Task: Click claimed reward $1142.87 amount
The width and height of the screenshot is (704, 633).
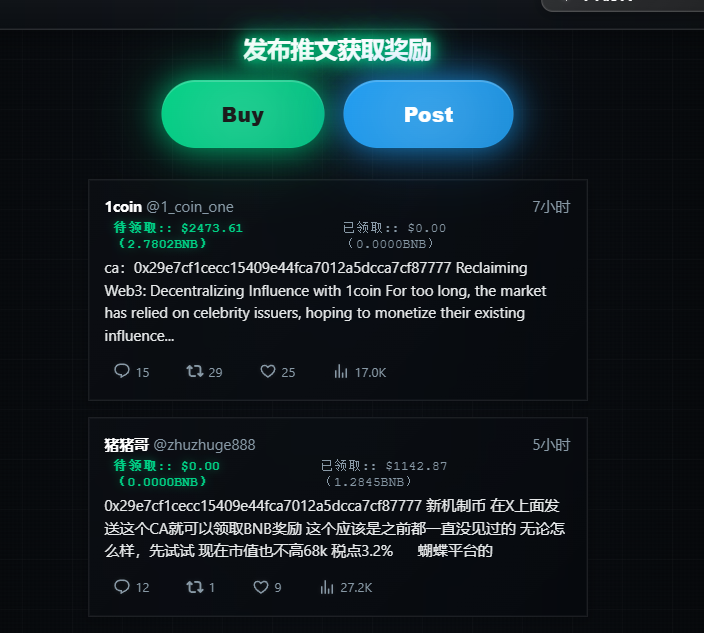Action: (417, 466)
